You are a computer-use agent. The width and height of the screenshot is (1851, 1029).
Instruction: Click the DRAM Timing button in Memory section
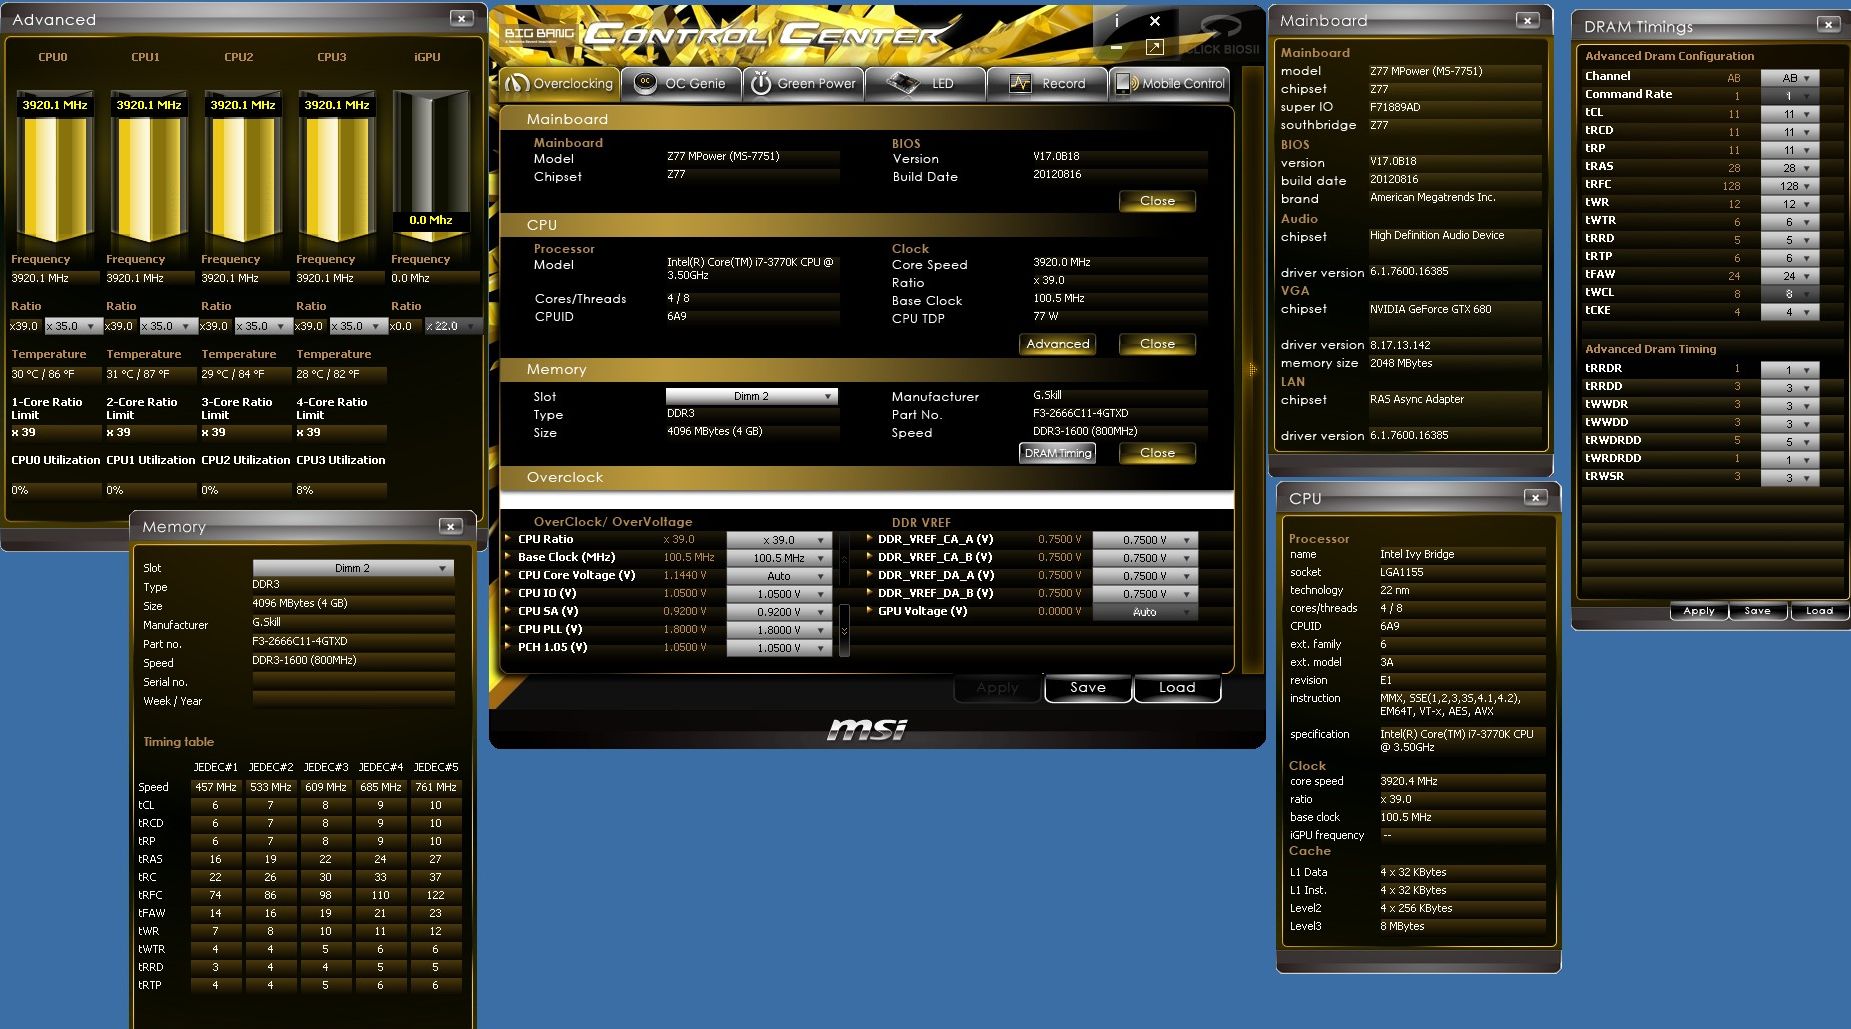pos(1058,453)
